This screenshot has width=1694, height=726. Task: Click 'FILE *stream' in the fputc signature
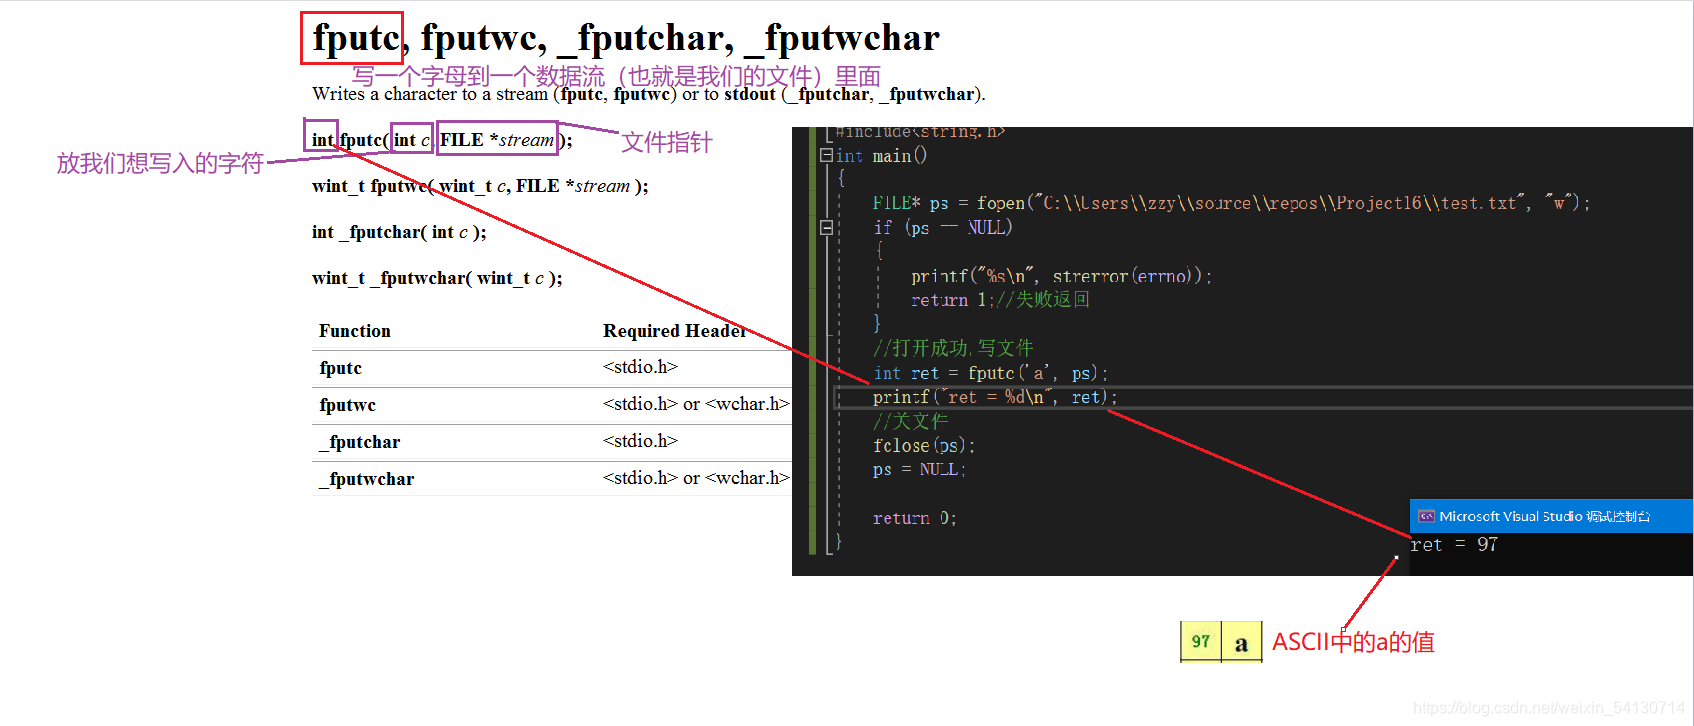[x=497, y=140]
